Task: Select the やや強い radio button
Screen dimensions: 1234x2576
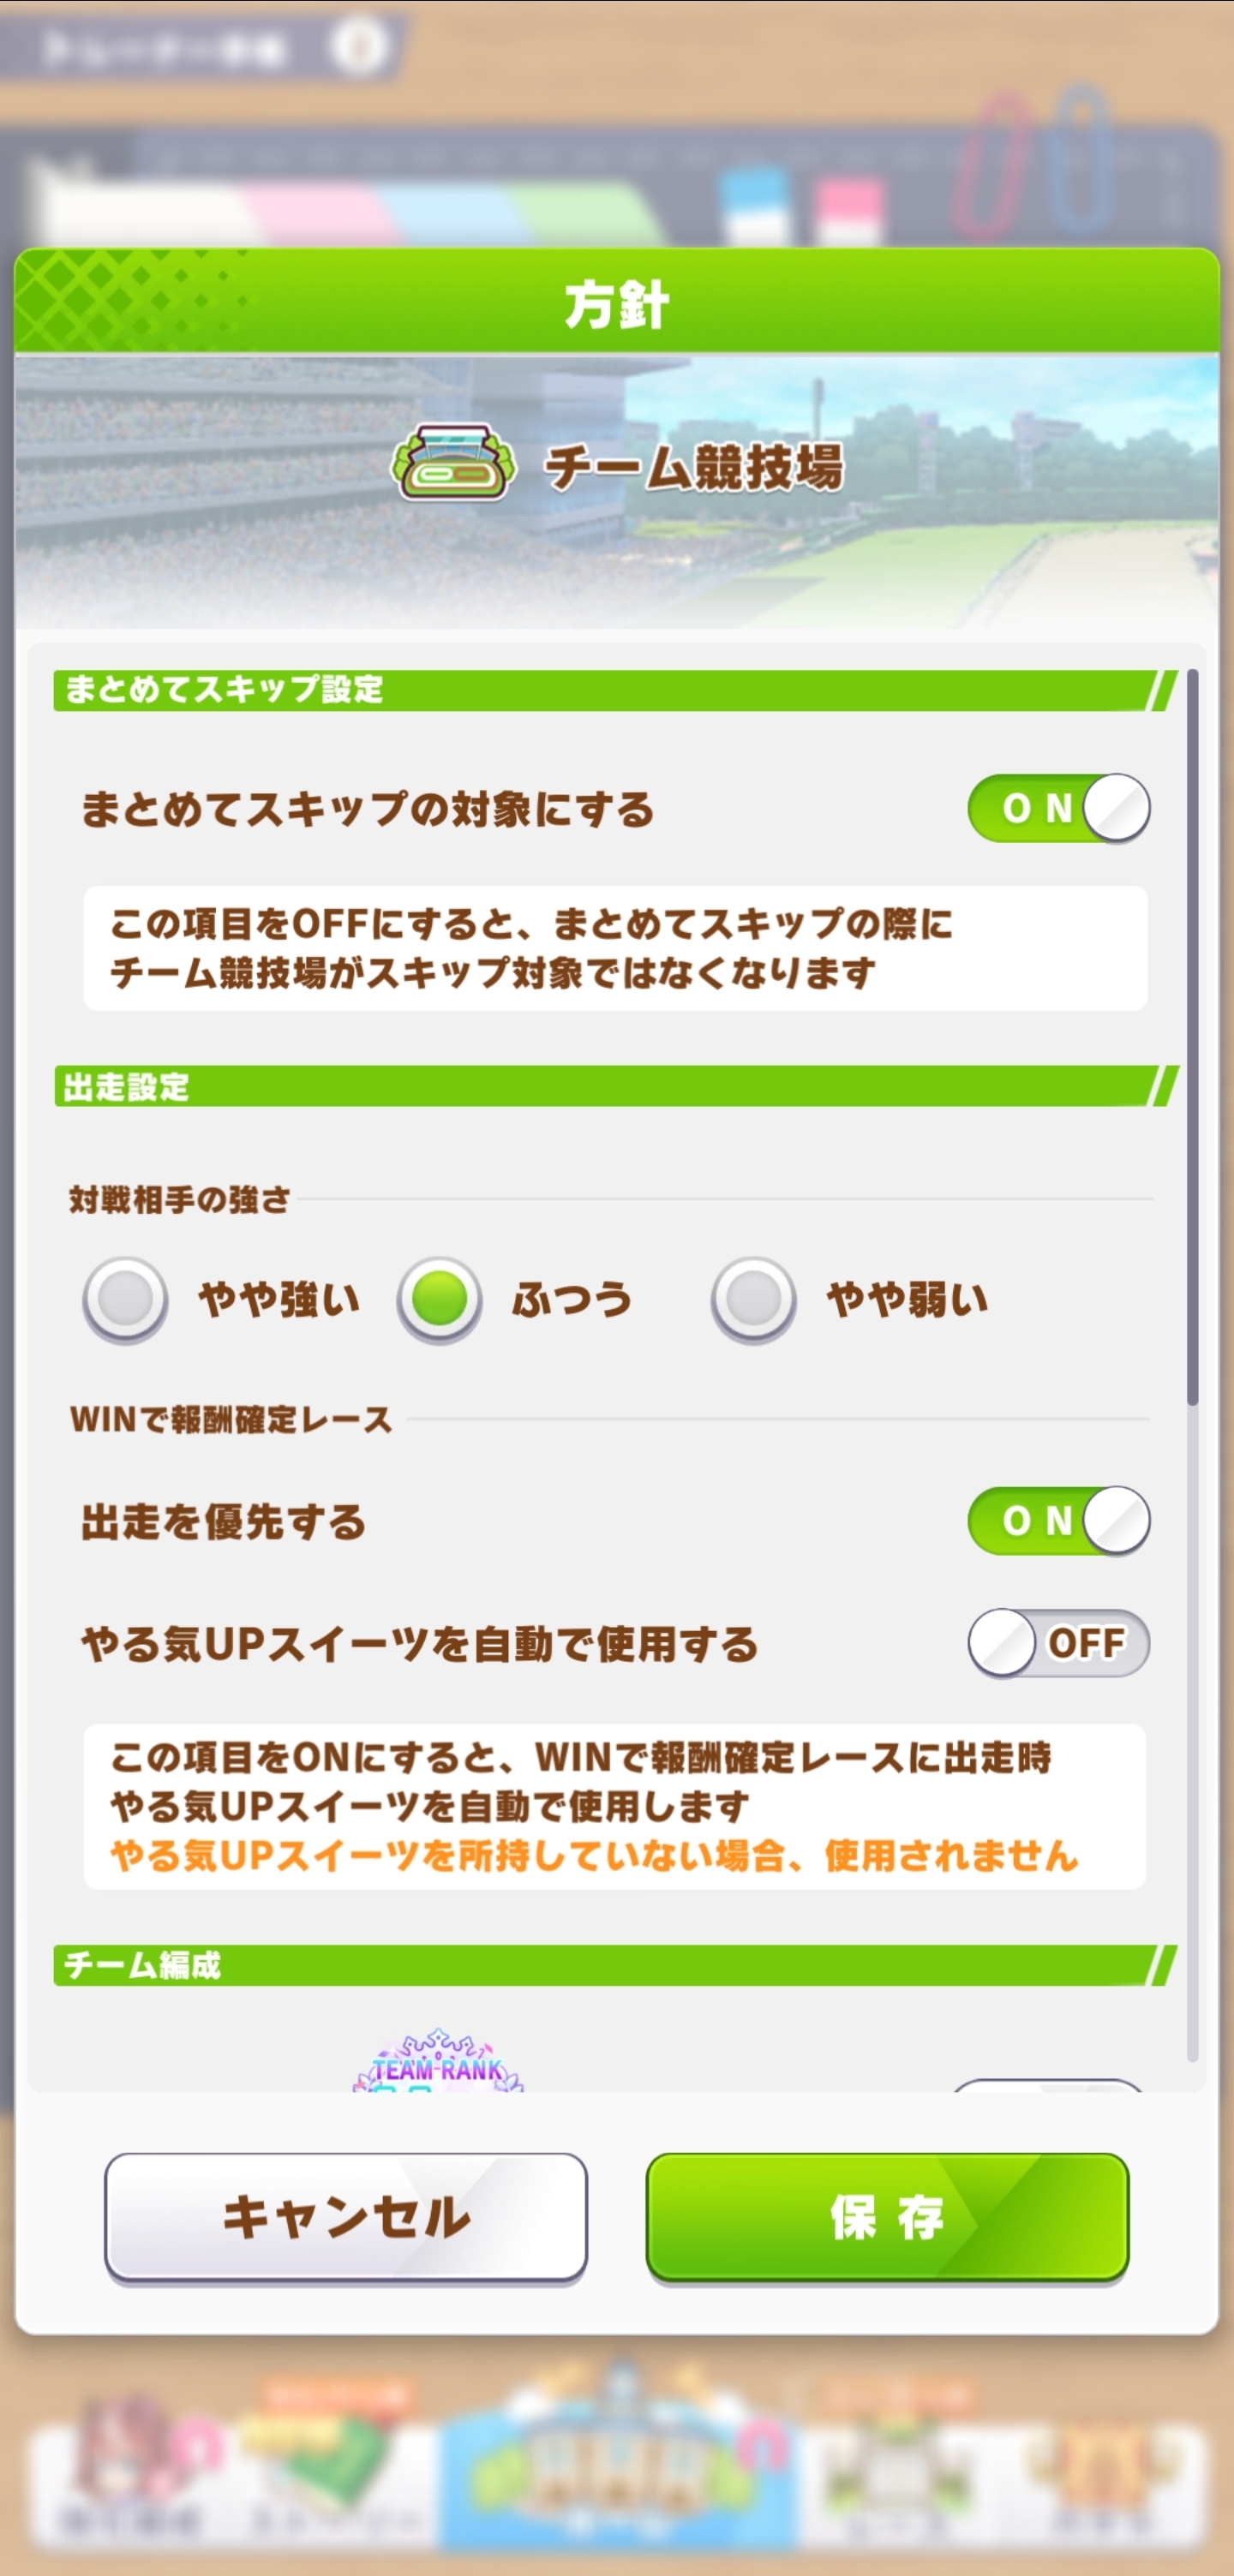Action: (x=125, y=1299)
